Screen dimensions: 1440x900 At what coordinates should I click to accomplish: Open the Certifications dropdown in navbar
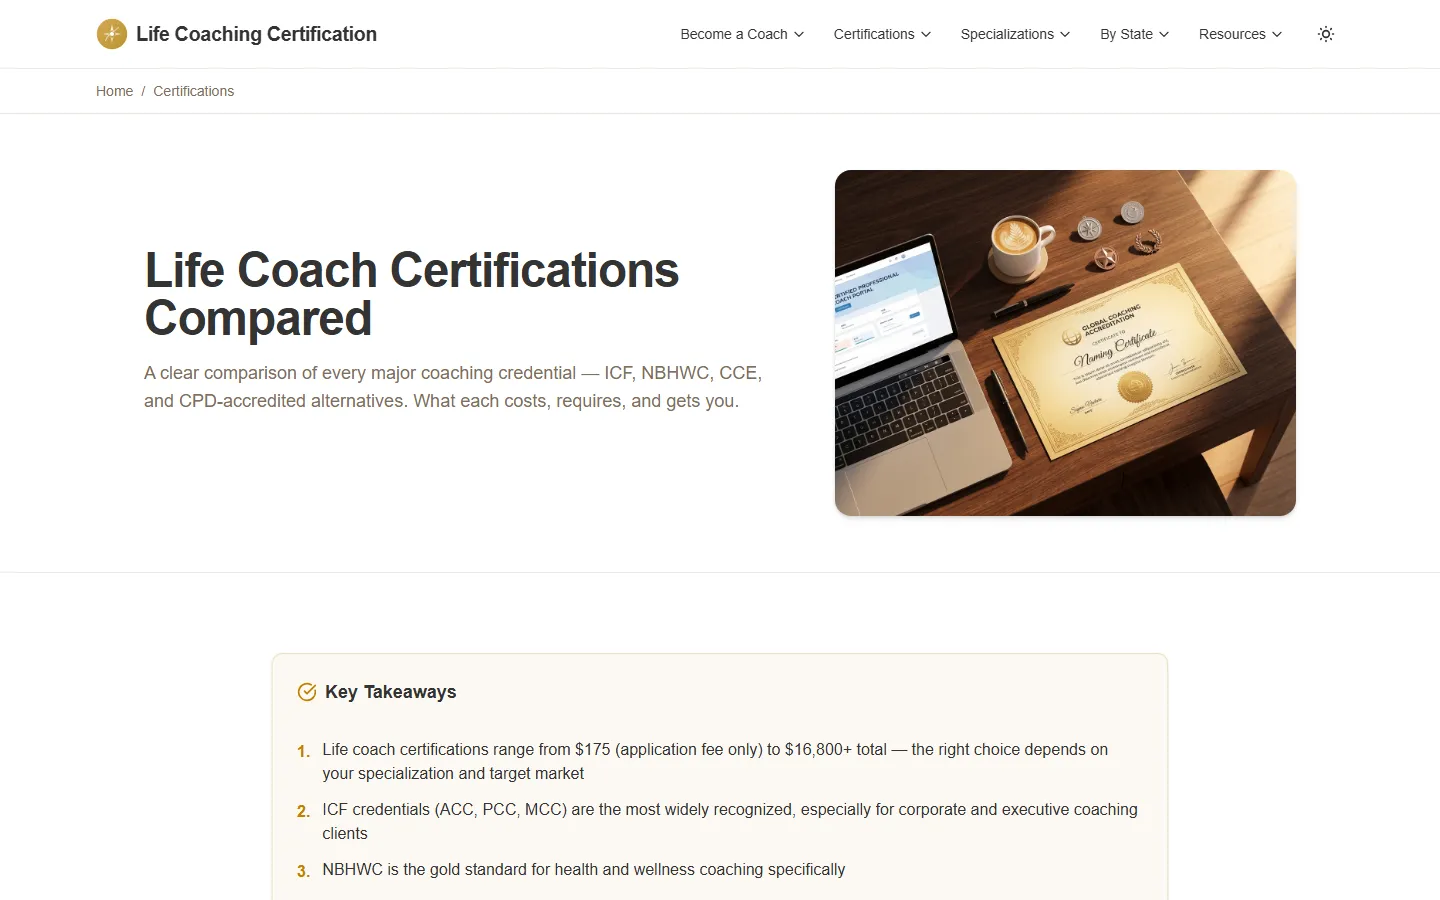[x=882, y=34]
